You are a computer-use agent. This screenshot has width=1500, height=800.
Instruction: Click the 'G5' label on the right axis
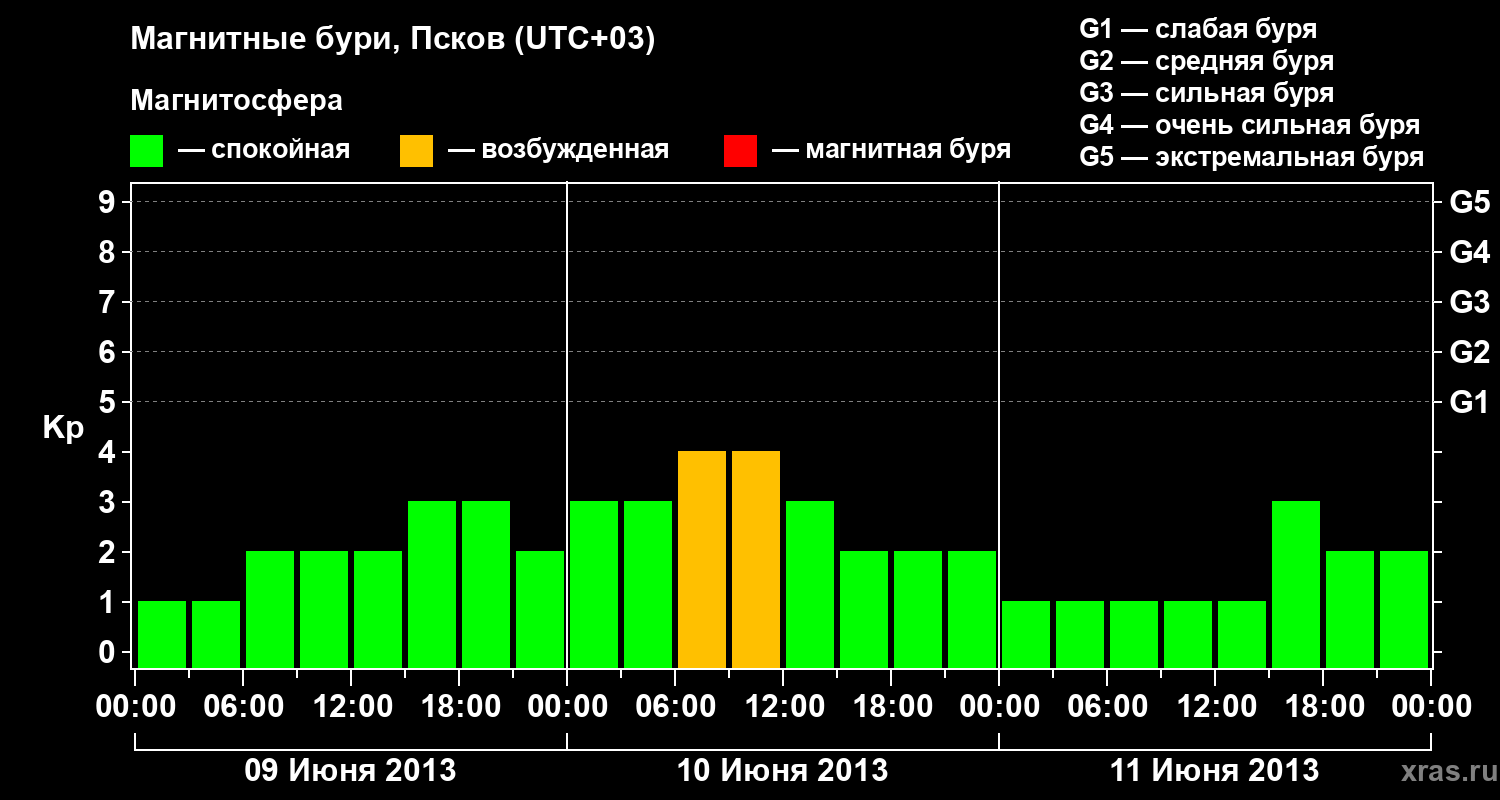pyautogui.click(x=1470, y=202)
